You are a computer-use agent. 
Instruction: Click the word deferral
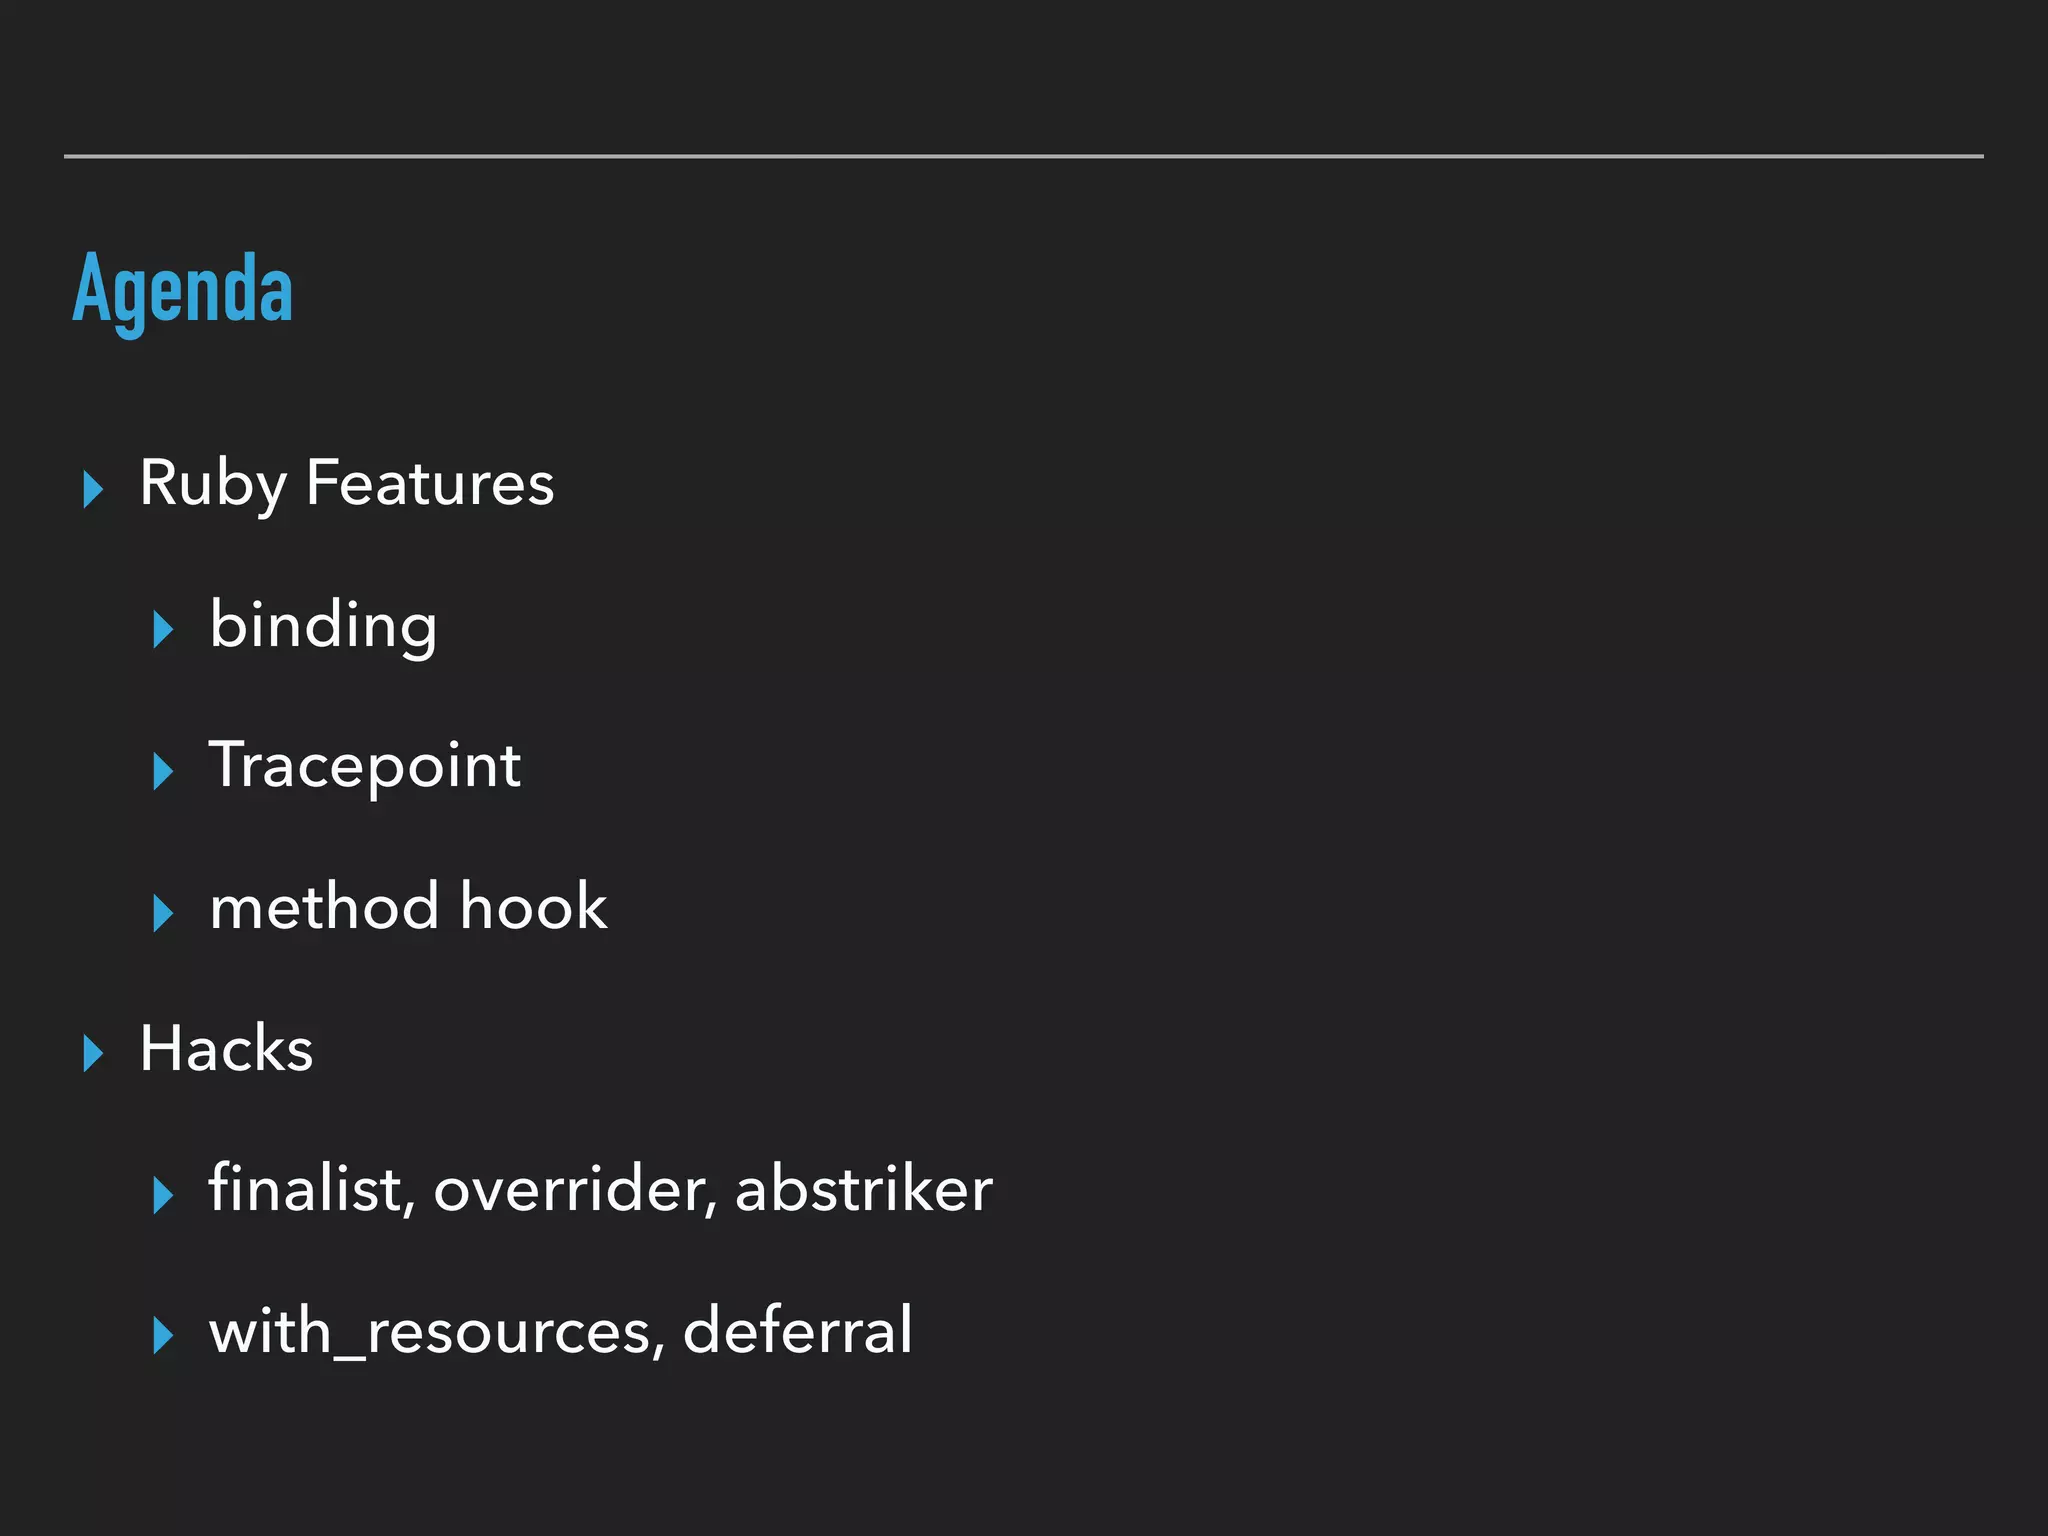point(797,1331)
